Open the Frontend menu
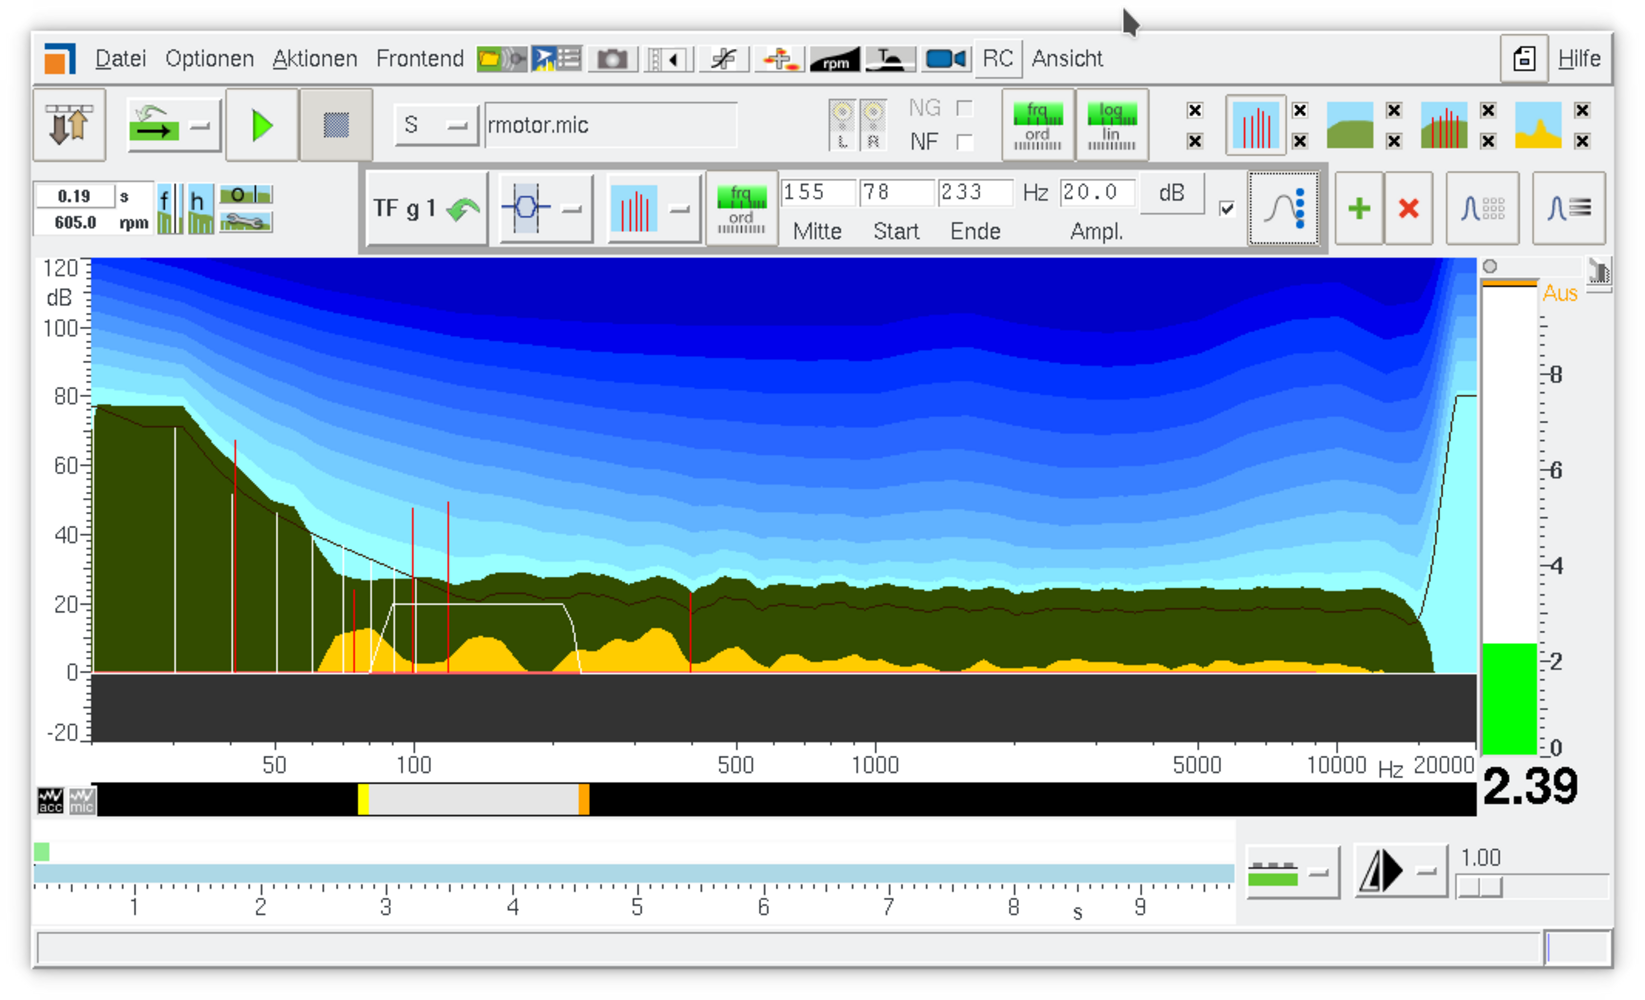 click(420, 59)
